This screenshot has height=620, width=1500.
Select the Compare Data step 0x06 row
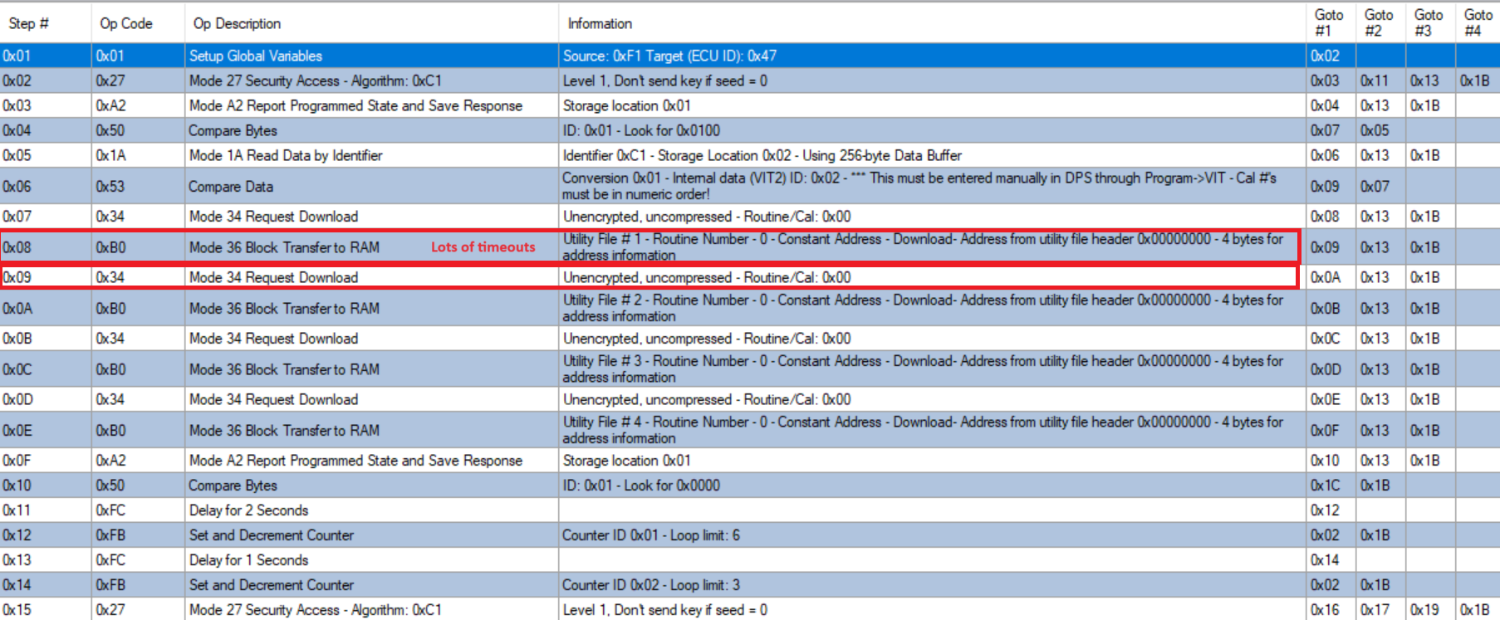pyautogui.click(x=750, y=186)
